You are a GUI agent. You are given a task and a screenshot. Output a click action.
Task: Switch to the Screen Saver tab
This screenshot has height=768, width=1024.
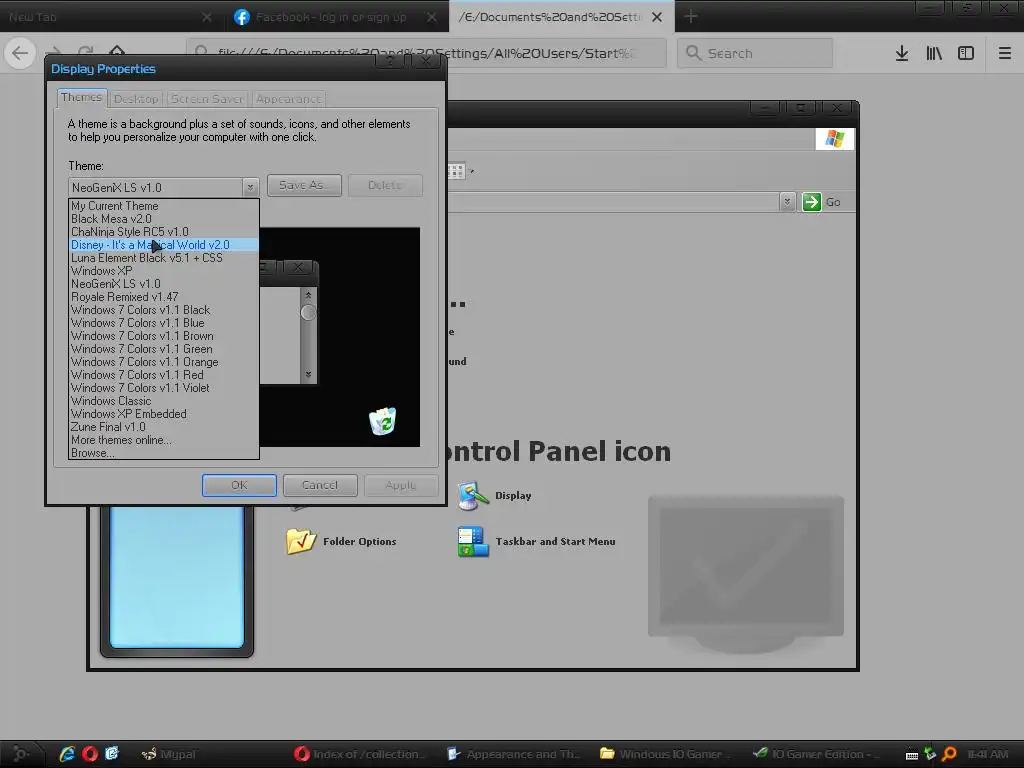point(207,99)
